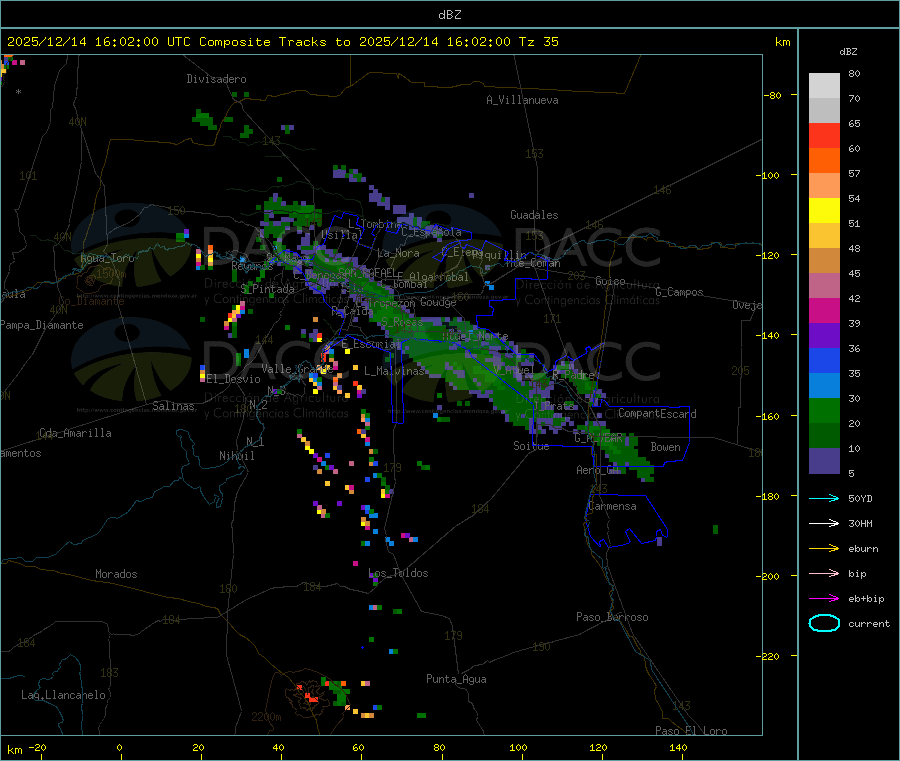The width and height of the screenshot is (900, 761).
Task: Select the red 60 dBZ color swatch
Action: pos(824,135)
